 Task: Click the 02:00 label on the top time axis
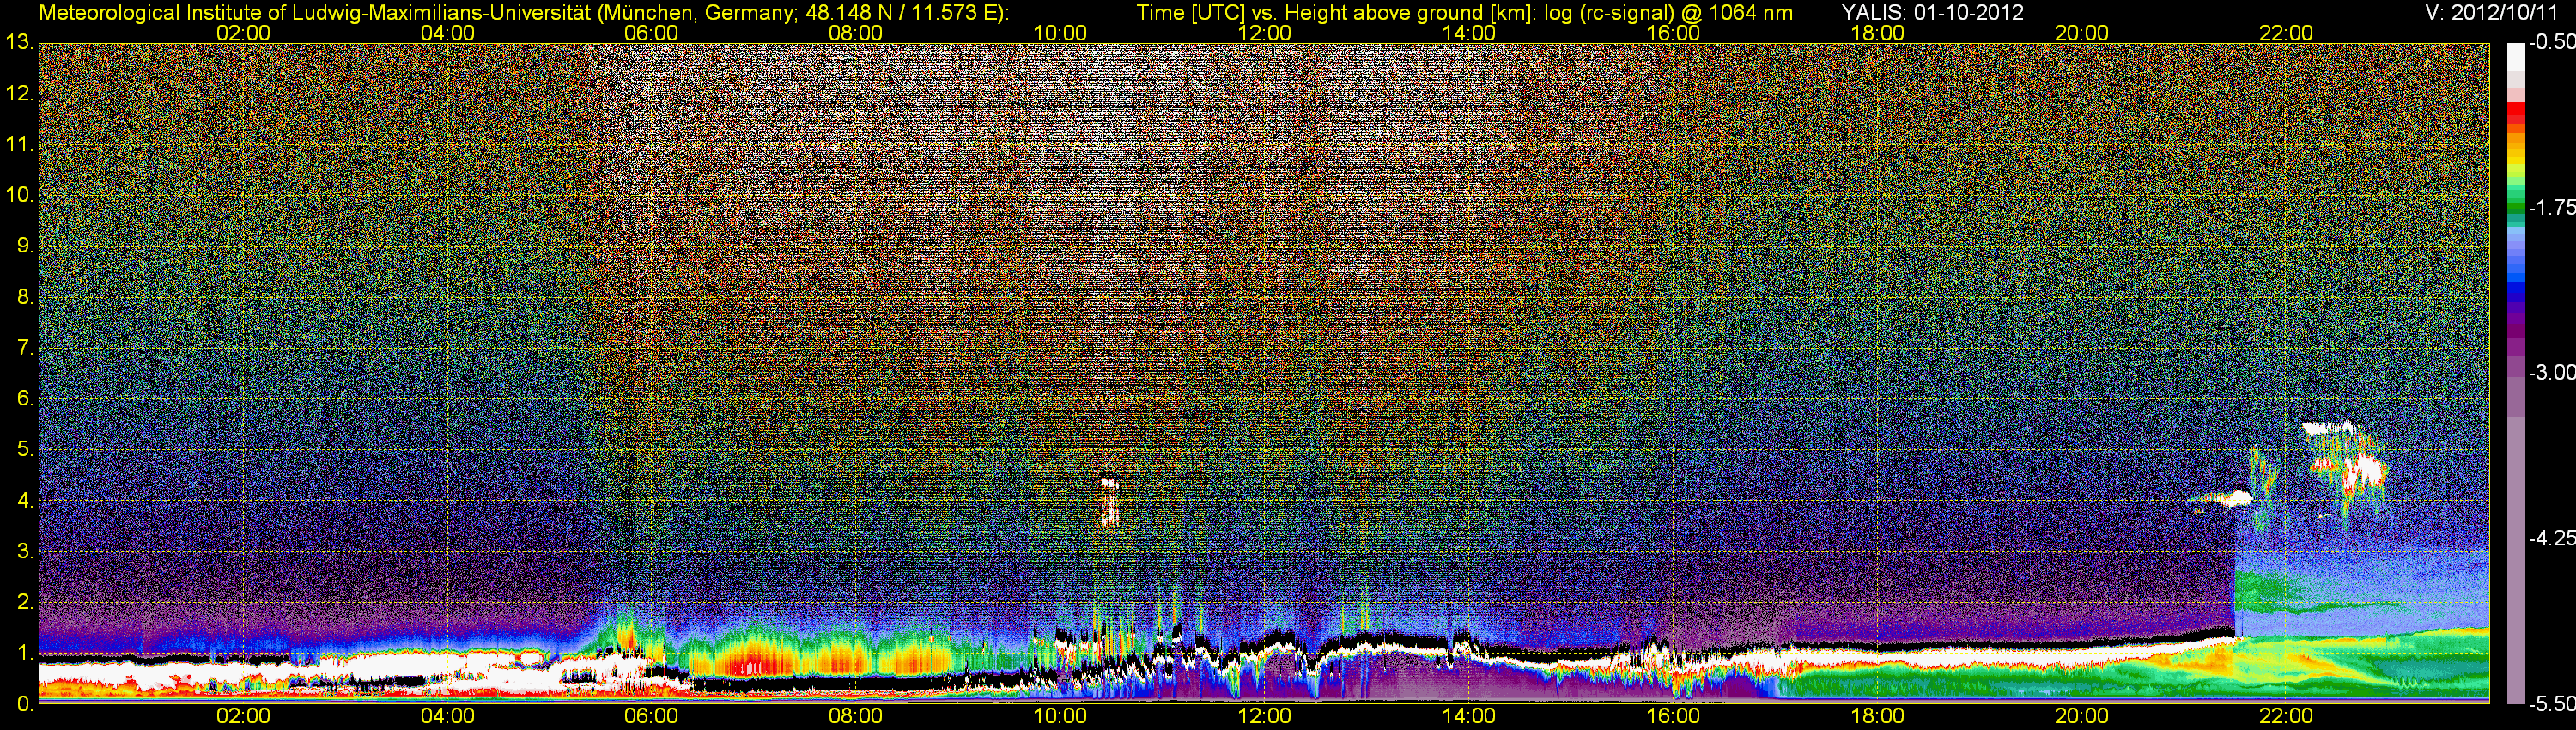pyautogui.click(x=243, y=33)
